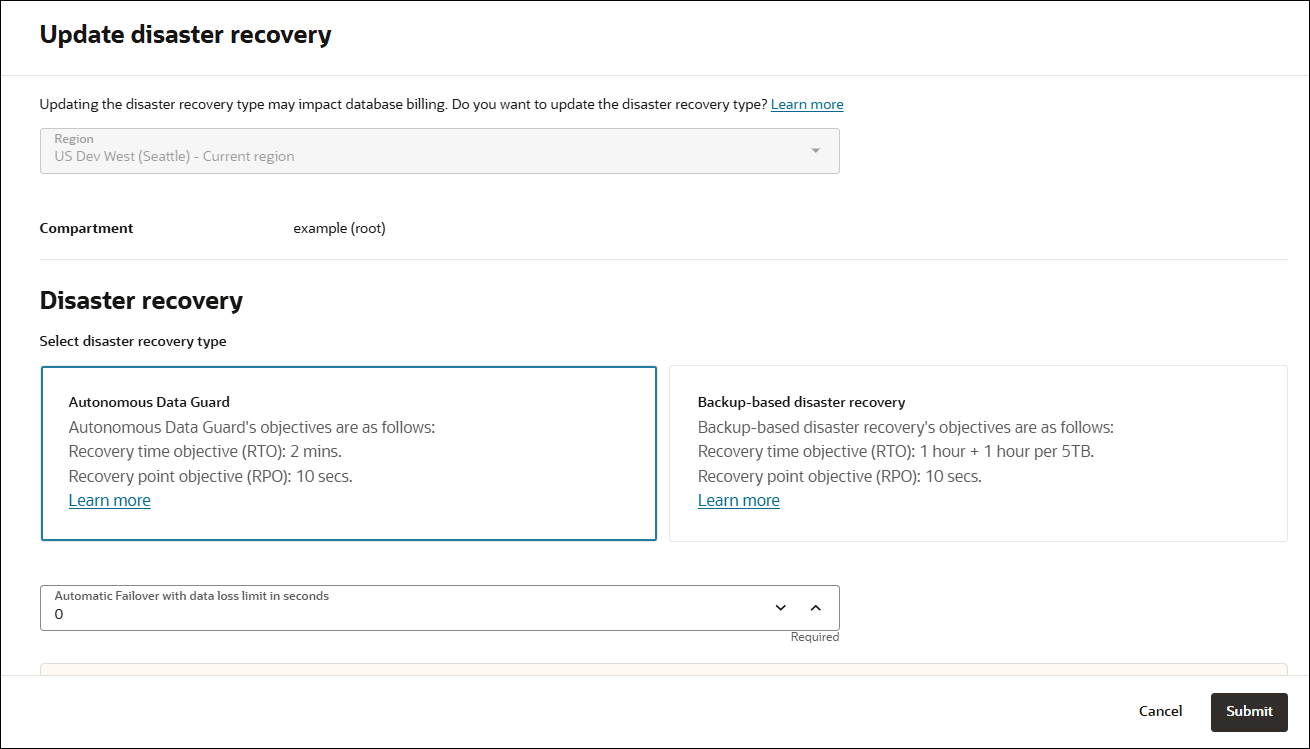The image size is (1310, 749).
Task: Click the down chevron on failover field
Action: pyautogui.click(x=780, y=607)
